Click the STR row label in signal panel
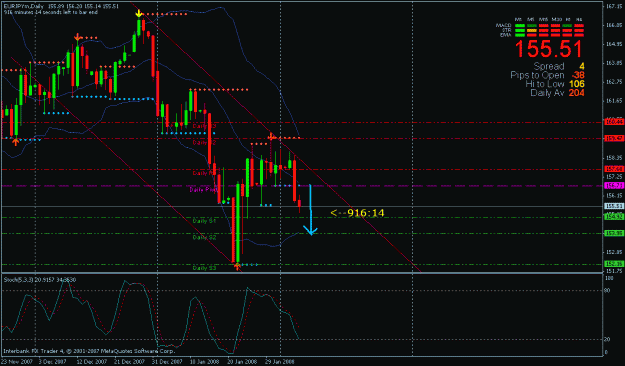 coord(506,30)
